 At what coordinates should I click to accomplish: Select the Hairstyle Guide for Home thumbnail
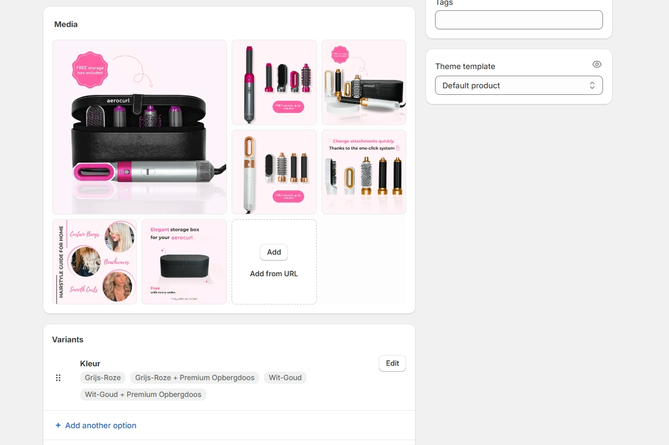point(95,262)
